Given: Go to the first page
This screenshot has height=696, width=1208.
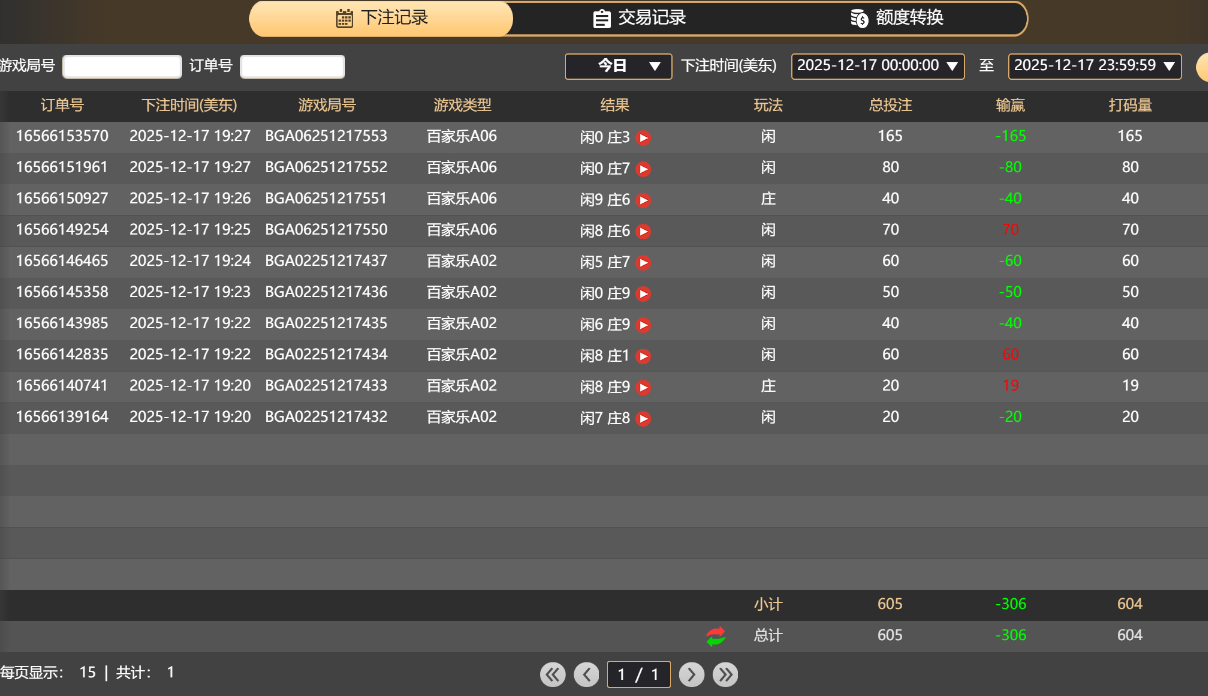Looking at the screenshot, I should click(553, 675).
